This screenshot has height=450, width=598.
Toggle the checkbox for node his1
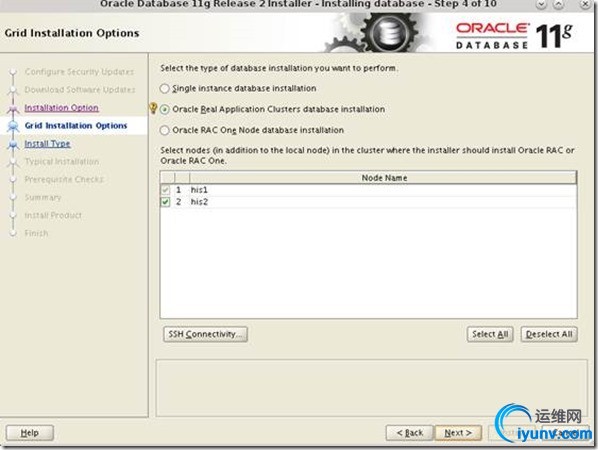point(166,190)
